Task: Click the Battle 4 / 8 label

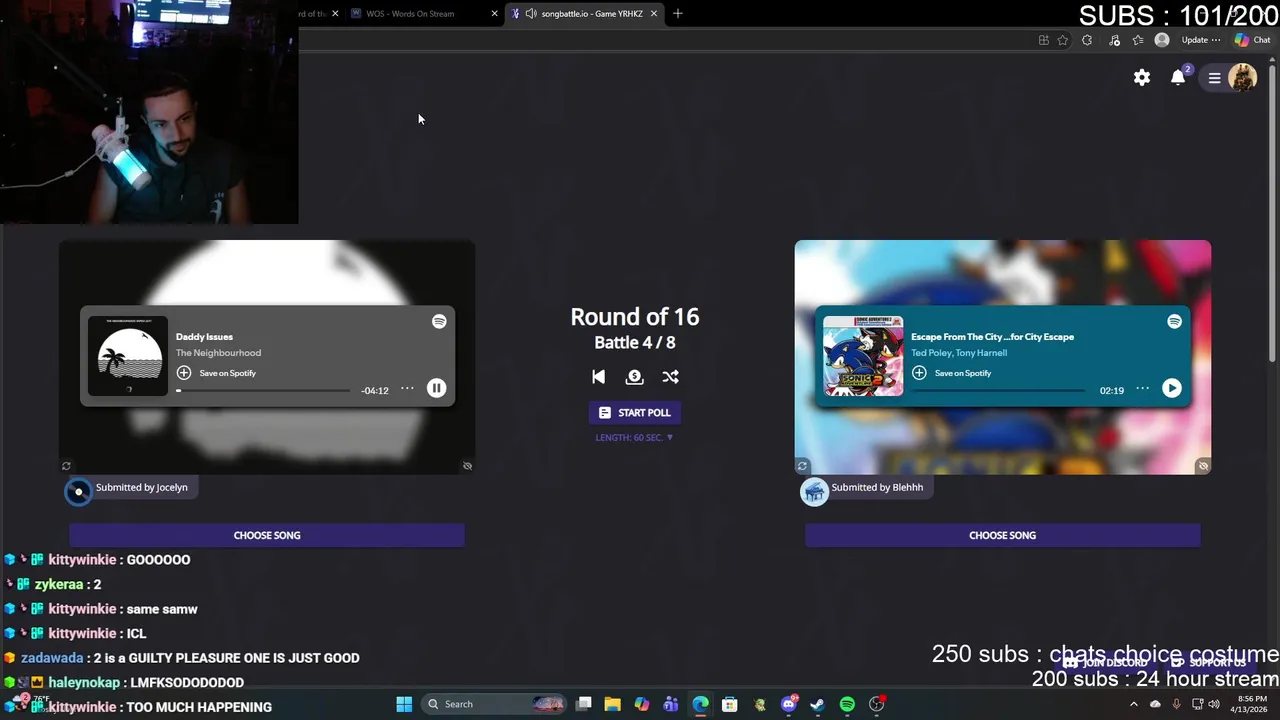Action: click(x=634, y=343)
